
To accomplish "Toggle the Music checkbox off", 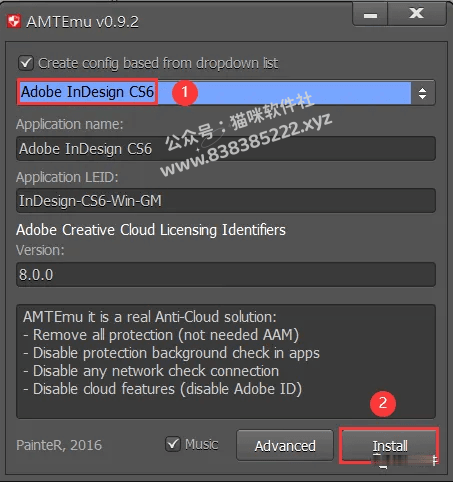I will (x=173, y=444).
